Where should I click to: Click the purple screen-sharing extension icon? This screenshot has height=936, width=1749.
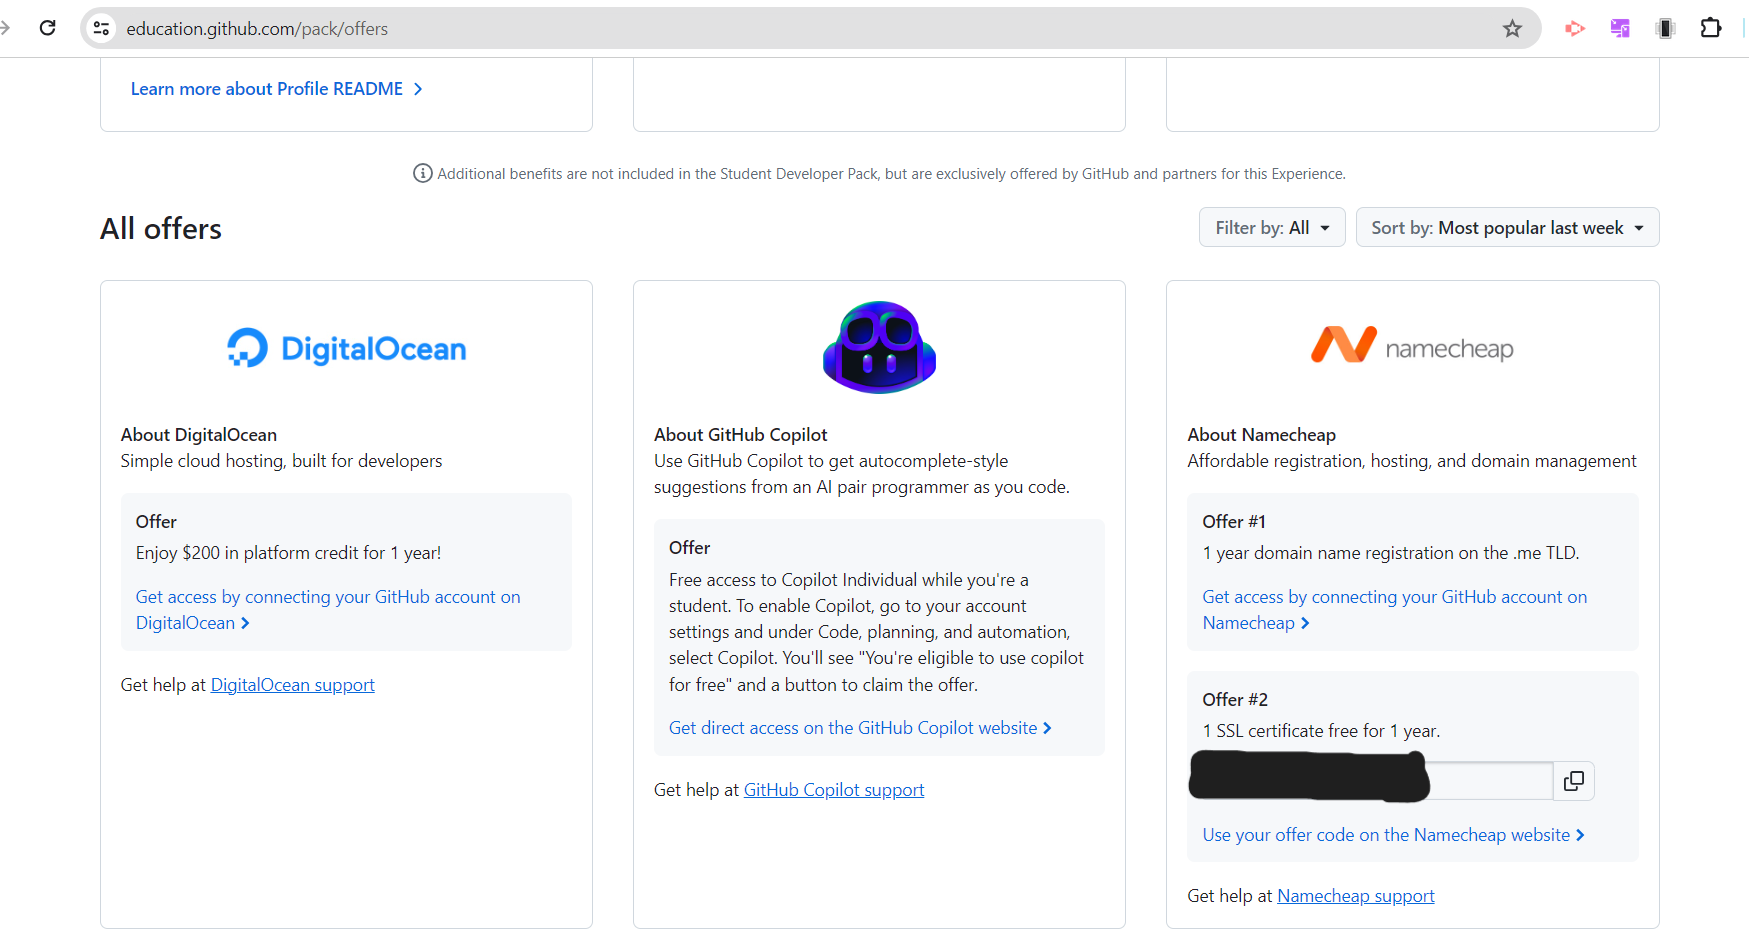(x=1620, y=28)
